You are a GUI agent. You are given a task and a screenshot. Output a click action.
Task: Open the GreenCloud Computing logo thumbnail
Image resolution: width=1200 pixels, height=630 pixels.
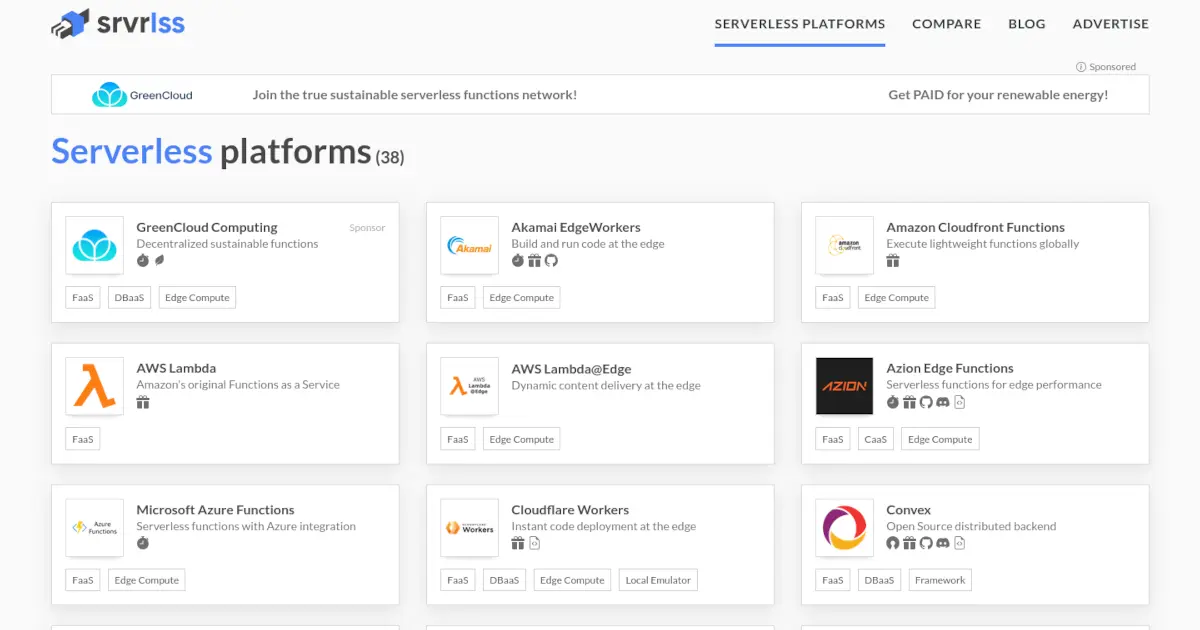tap(95, 245)
